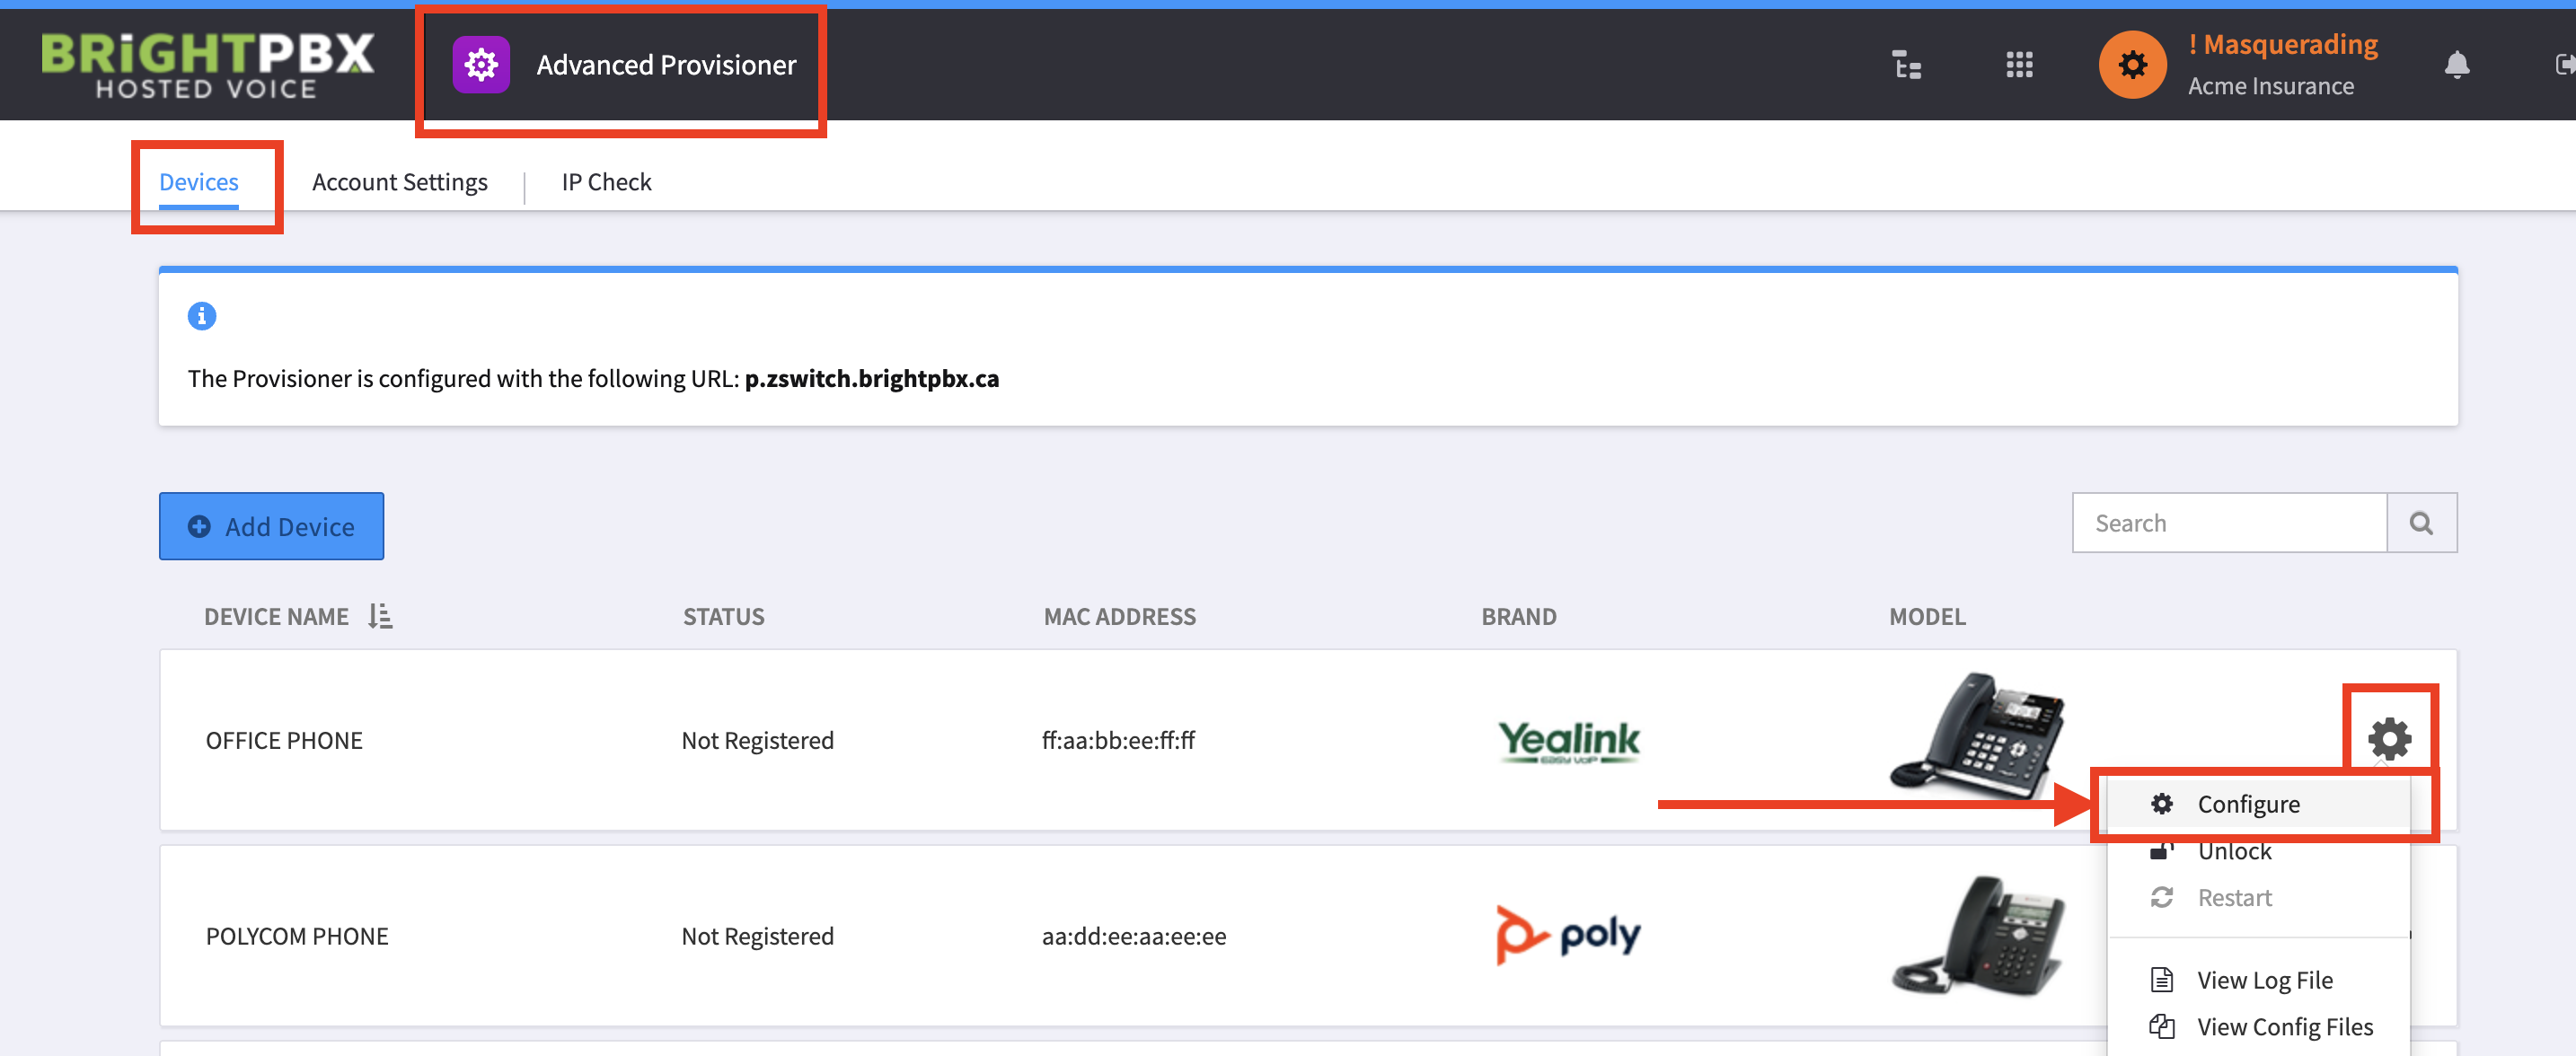Choose View Config Files in the menu
The image size is (2576, 1056).
(2258, 1027)
